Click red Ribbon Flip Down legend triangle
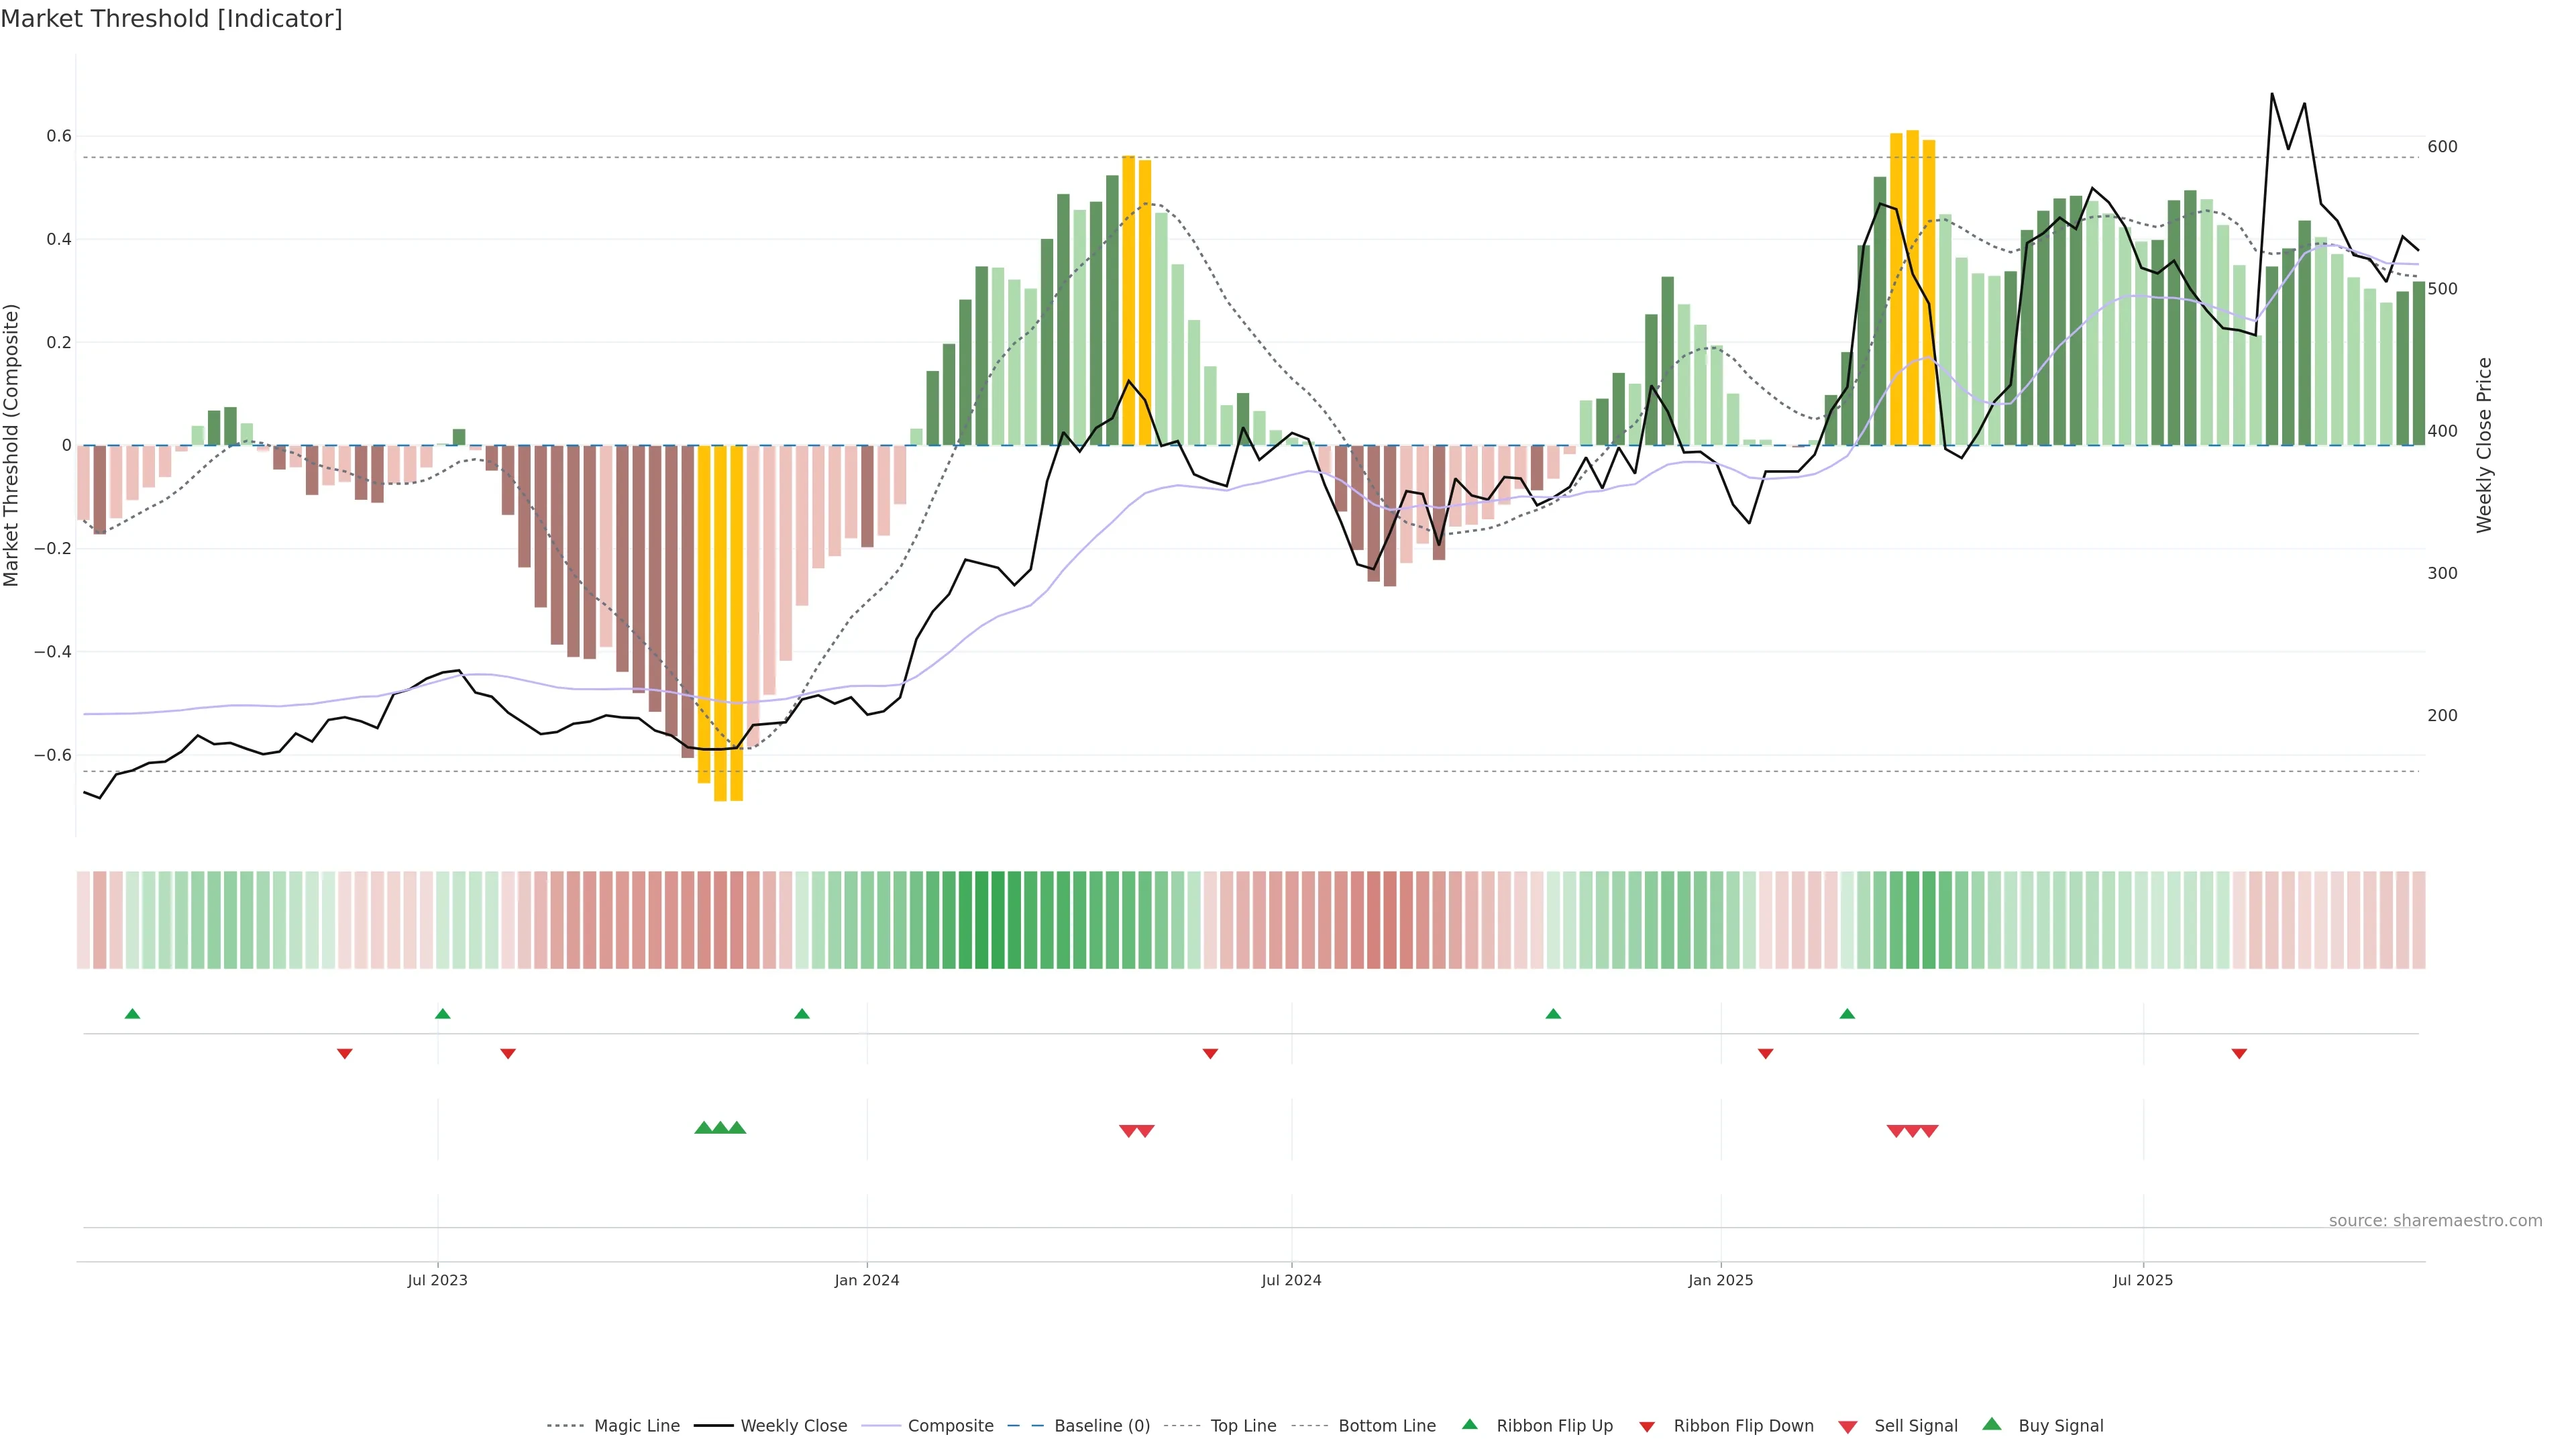This screenshot has height=1449, width=2576. click(x=1647, y=1427)
